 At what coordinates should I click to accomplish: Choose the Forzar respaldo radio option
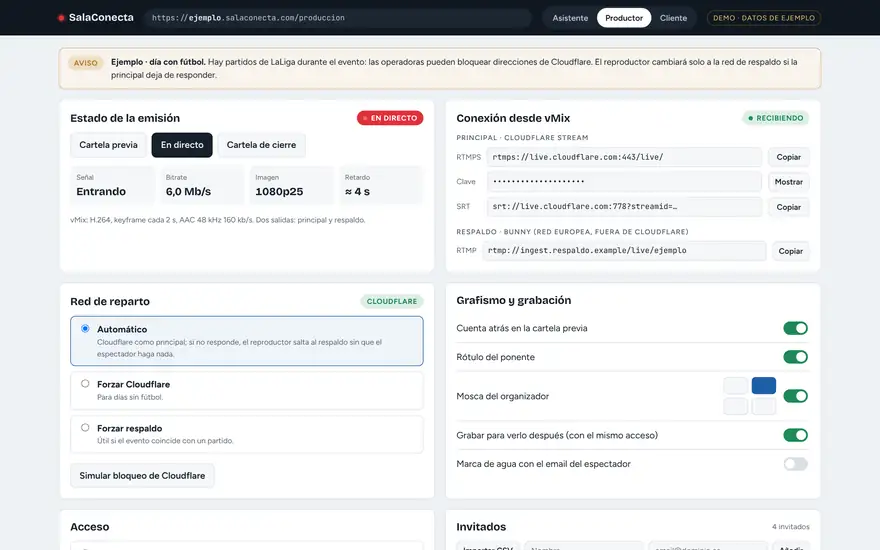coord(85,427)
